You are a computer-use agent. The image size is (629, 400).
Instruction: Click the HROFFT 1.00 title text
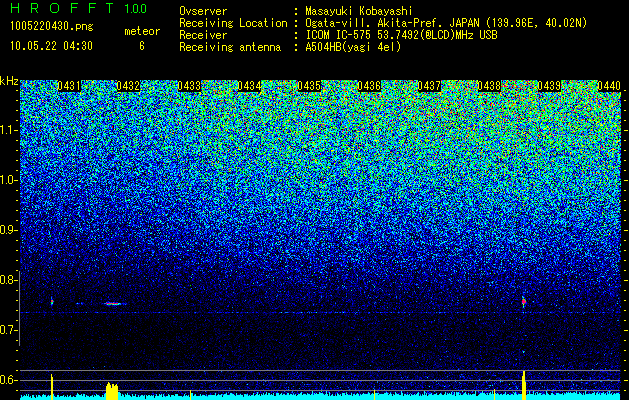[79, 8]
